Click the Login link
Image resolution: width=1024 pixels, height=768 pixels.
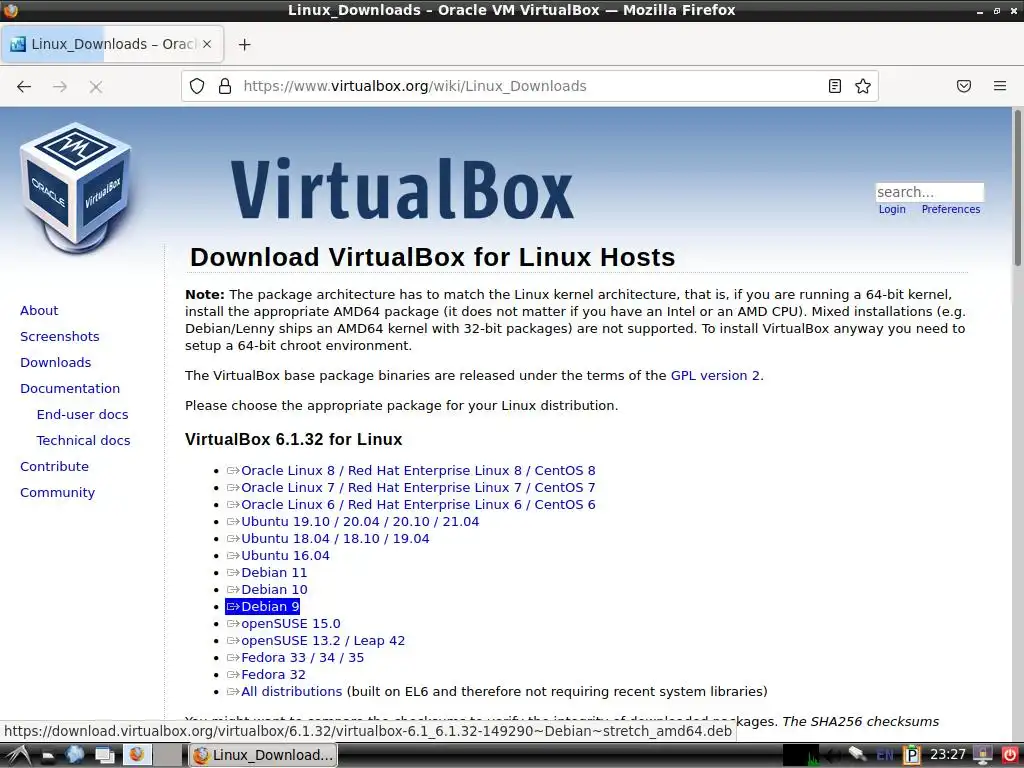891,209
